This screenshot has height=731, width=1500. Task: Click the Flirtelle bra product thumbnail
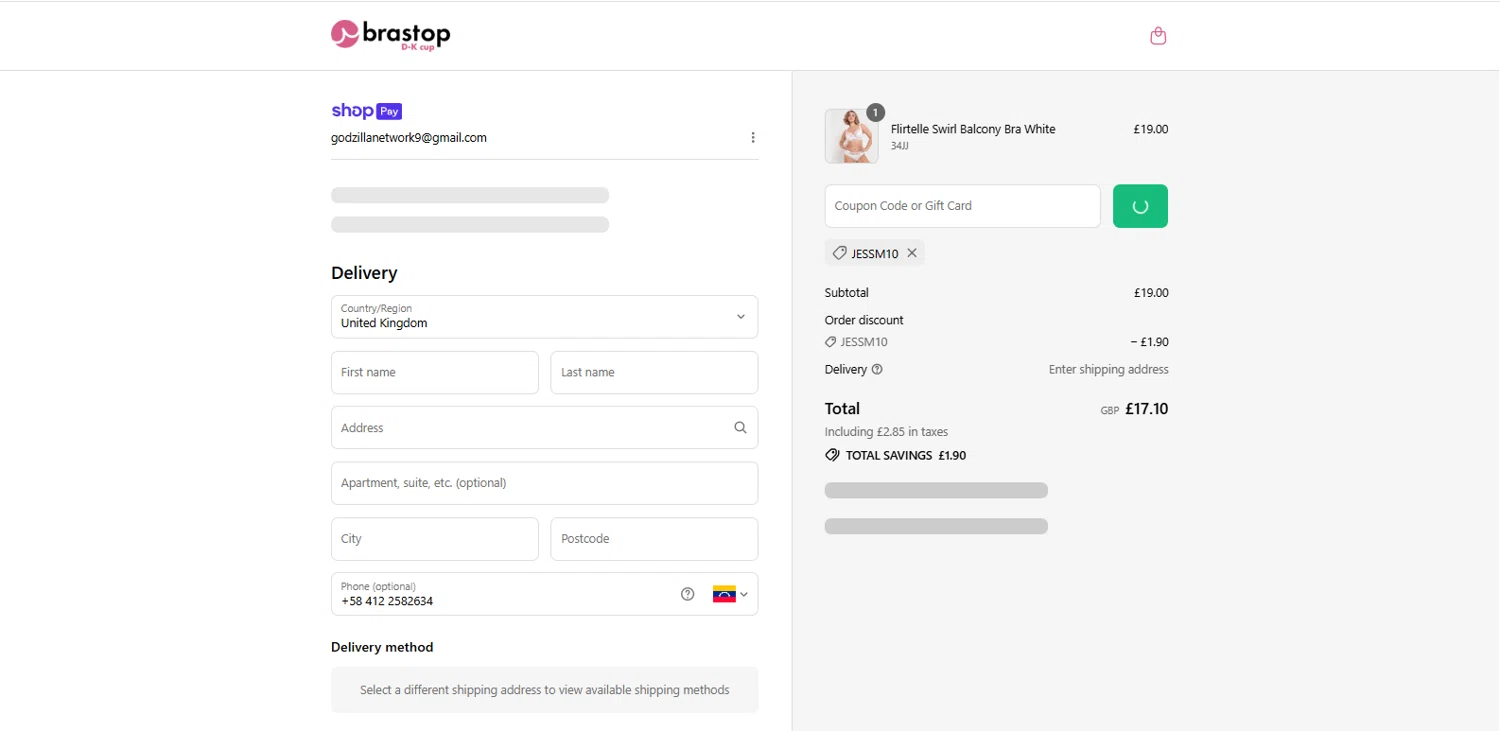point(851,136)
